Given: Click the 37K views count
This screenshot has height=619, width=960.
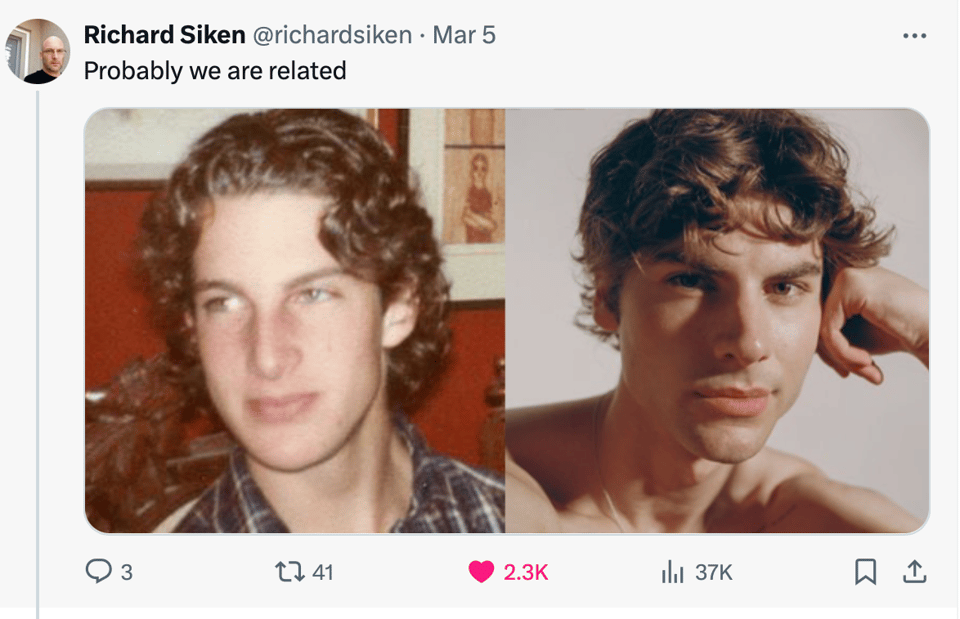Looking at the screenshot, I should point(714,572).
